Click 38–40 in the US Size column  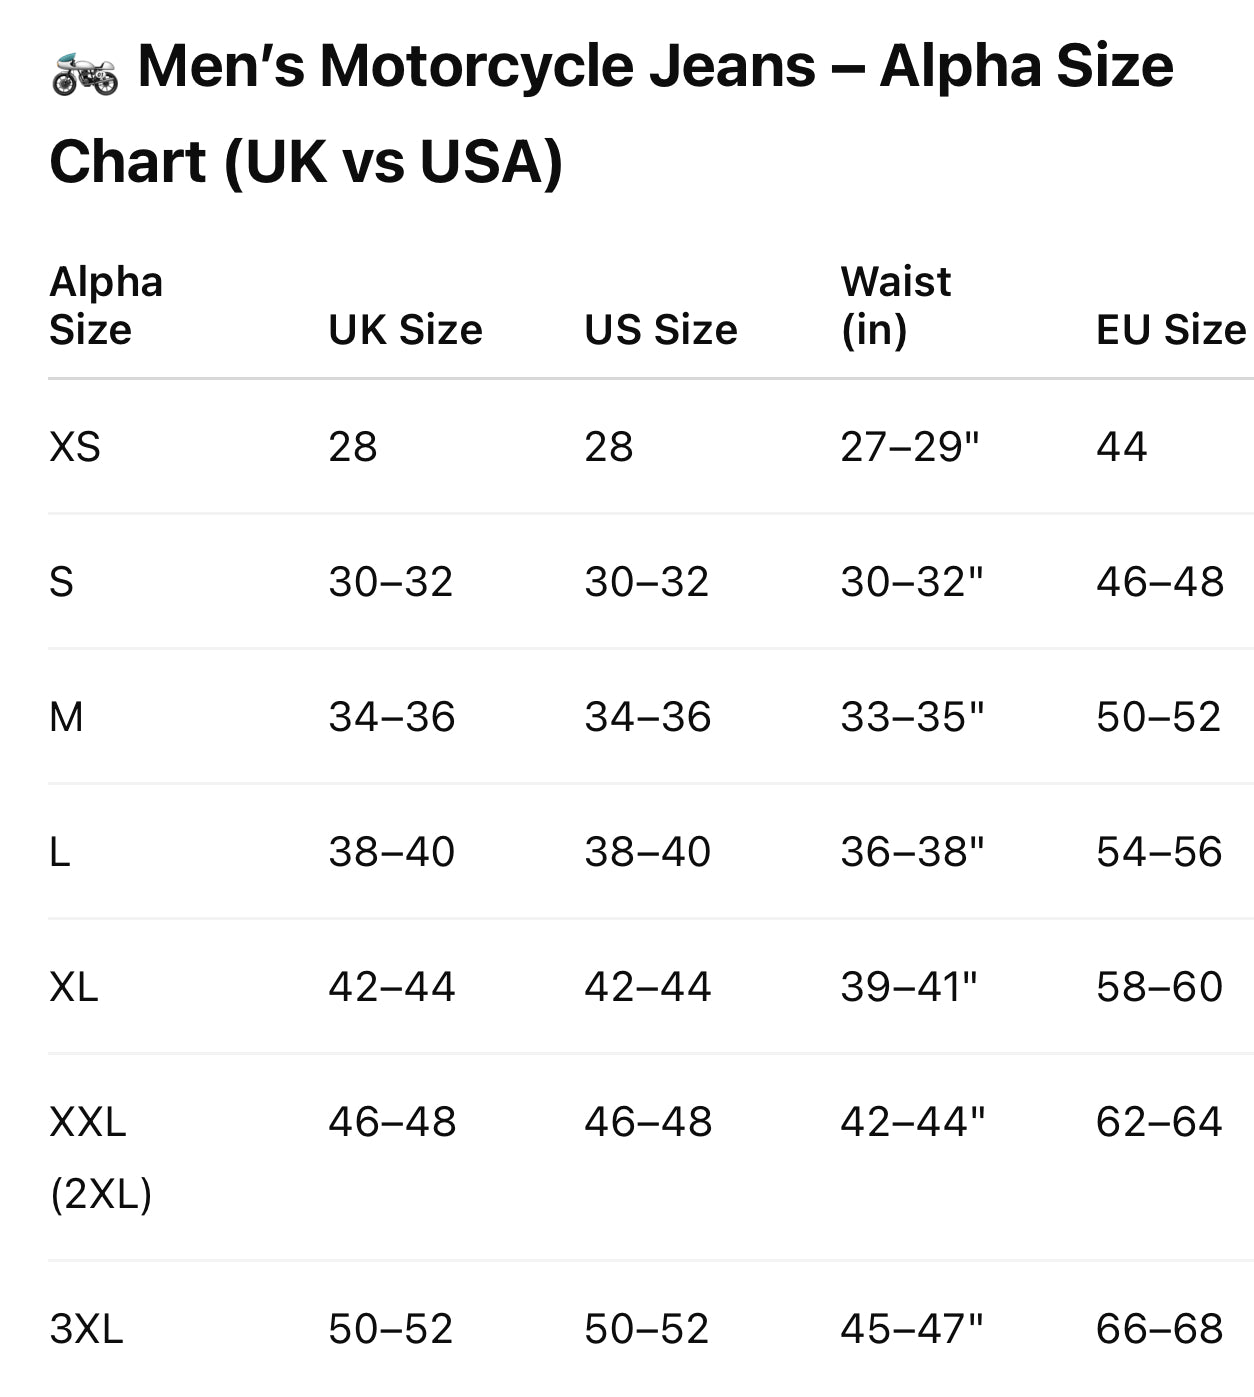(x=648, y=852)
